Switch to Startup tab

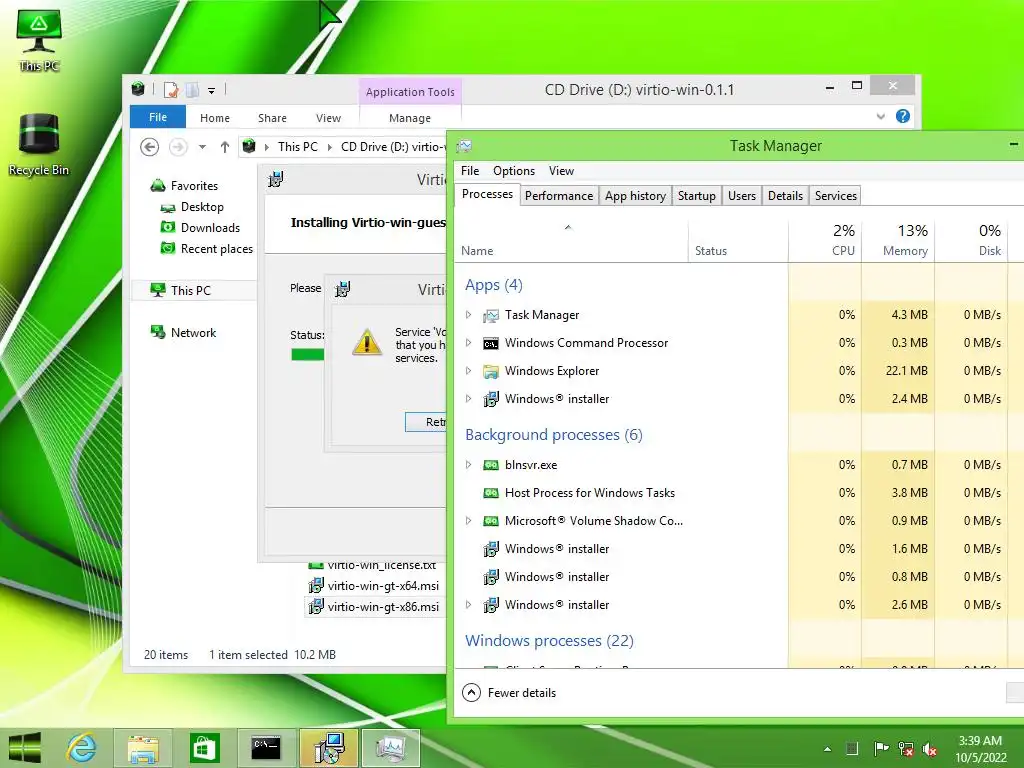[697, 196]
